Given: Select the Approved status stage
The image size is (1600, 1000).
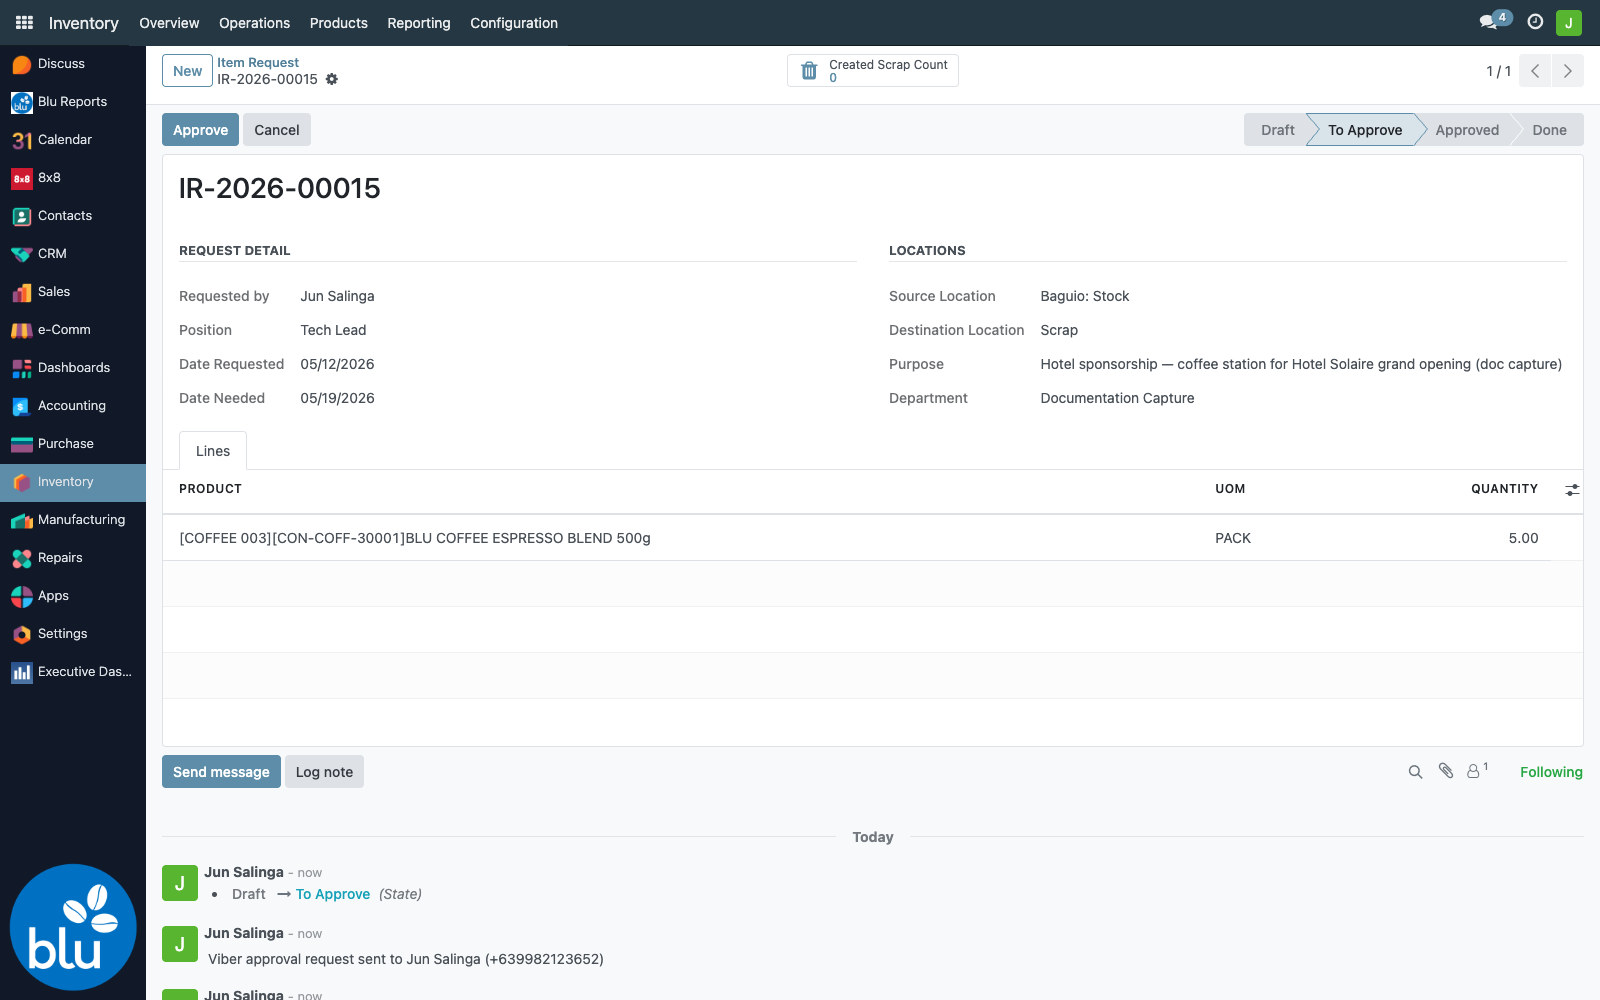Looking at the screenshot, I should pyautogui.click(x=1467, y=130).
